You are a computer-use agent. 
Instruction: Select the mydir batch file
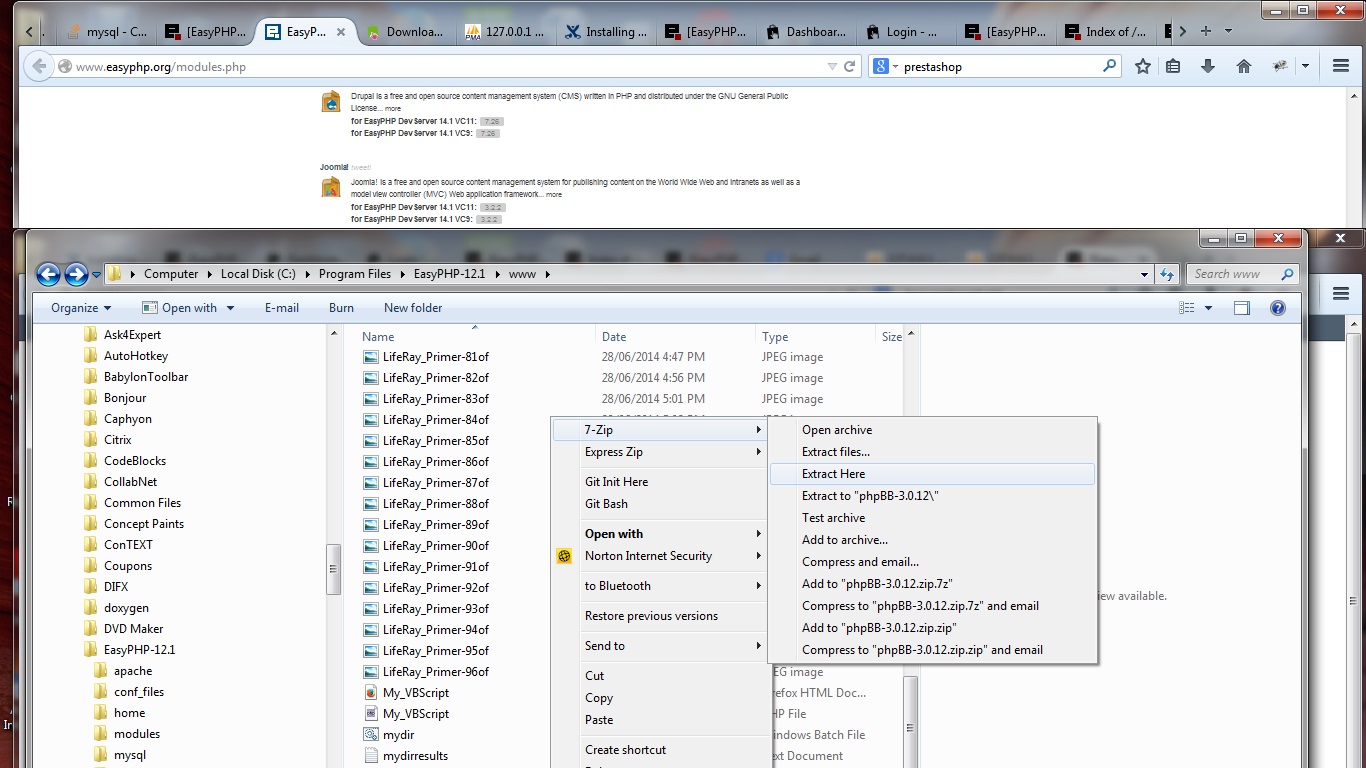[x=399, y=735]
